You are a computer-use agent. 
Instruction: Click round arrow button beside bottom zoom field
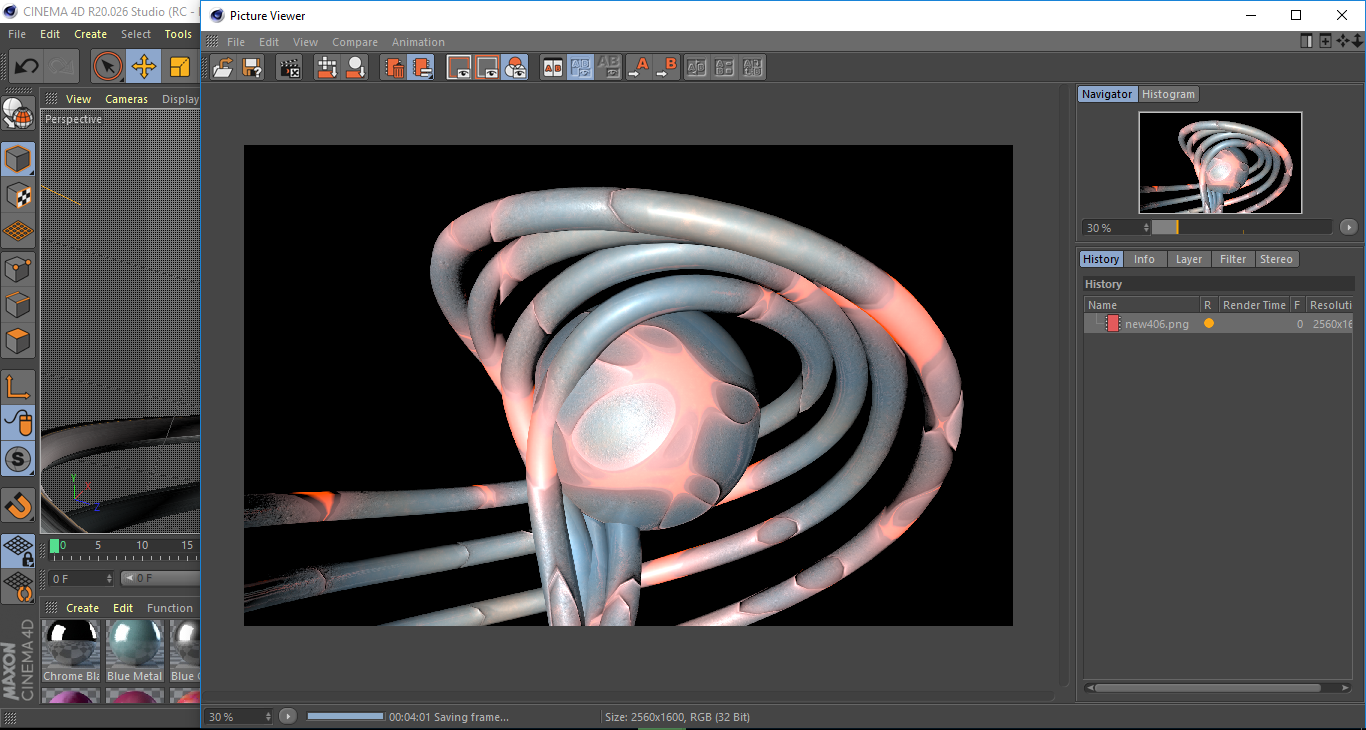288,716
